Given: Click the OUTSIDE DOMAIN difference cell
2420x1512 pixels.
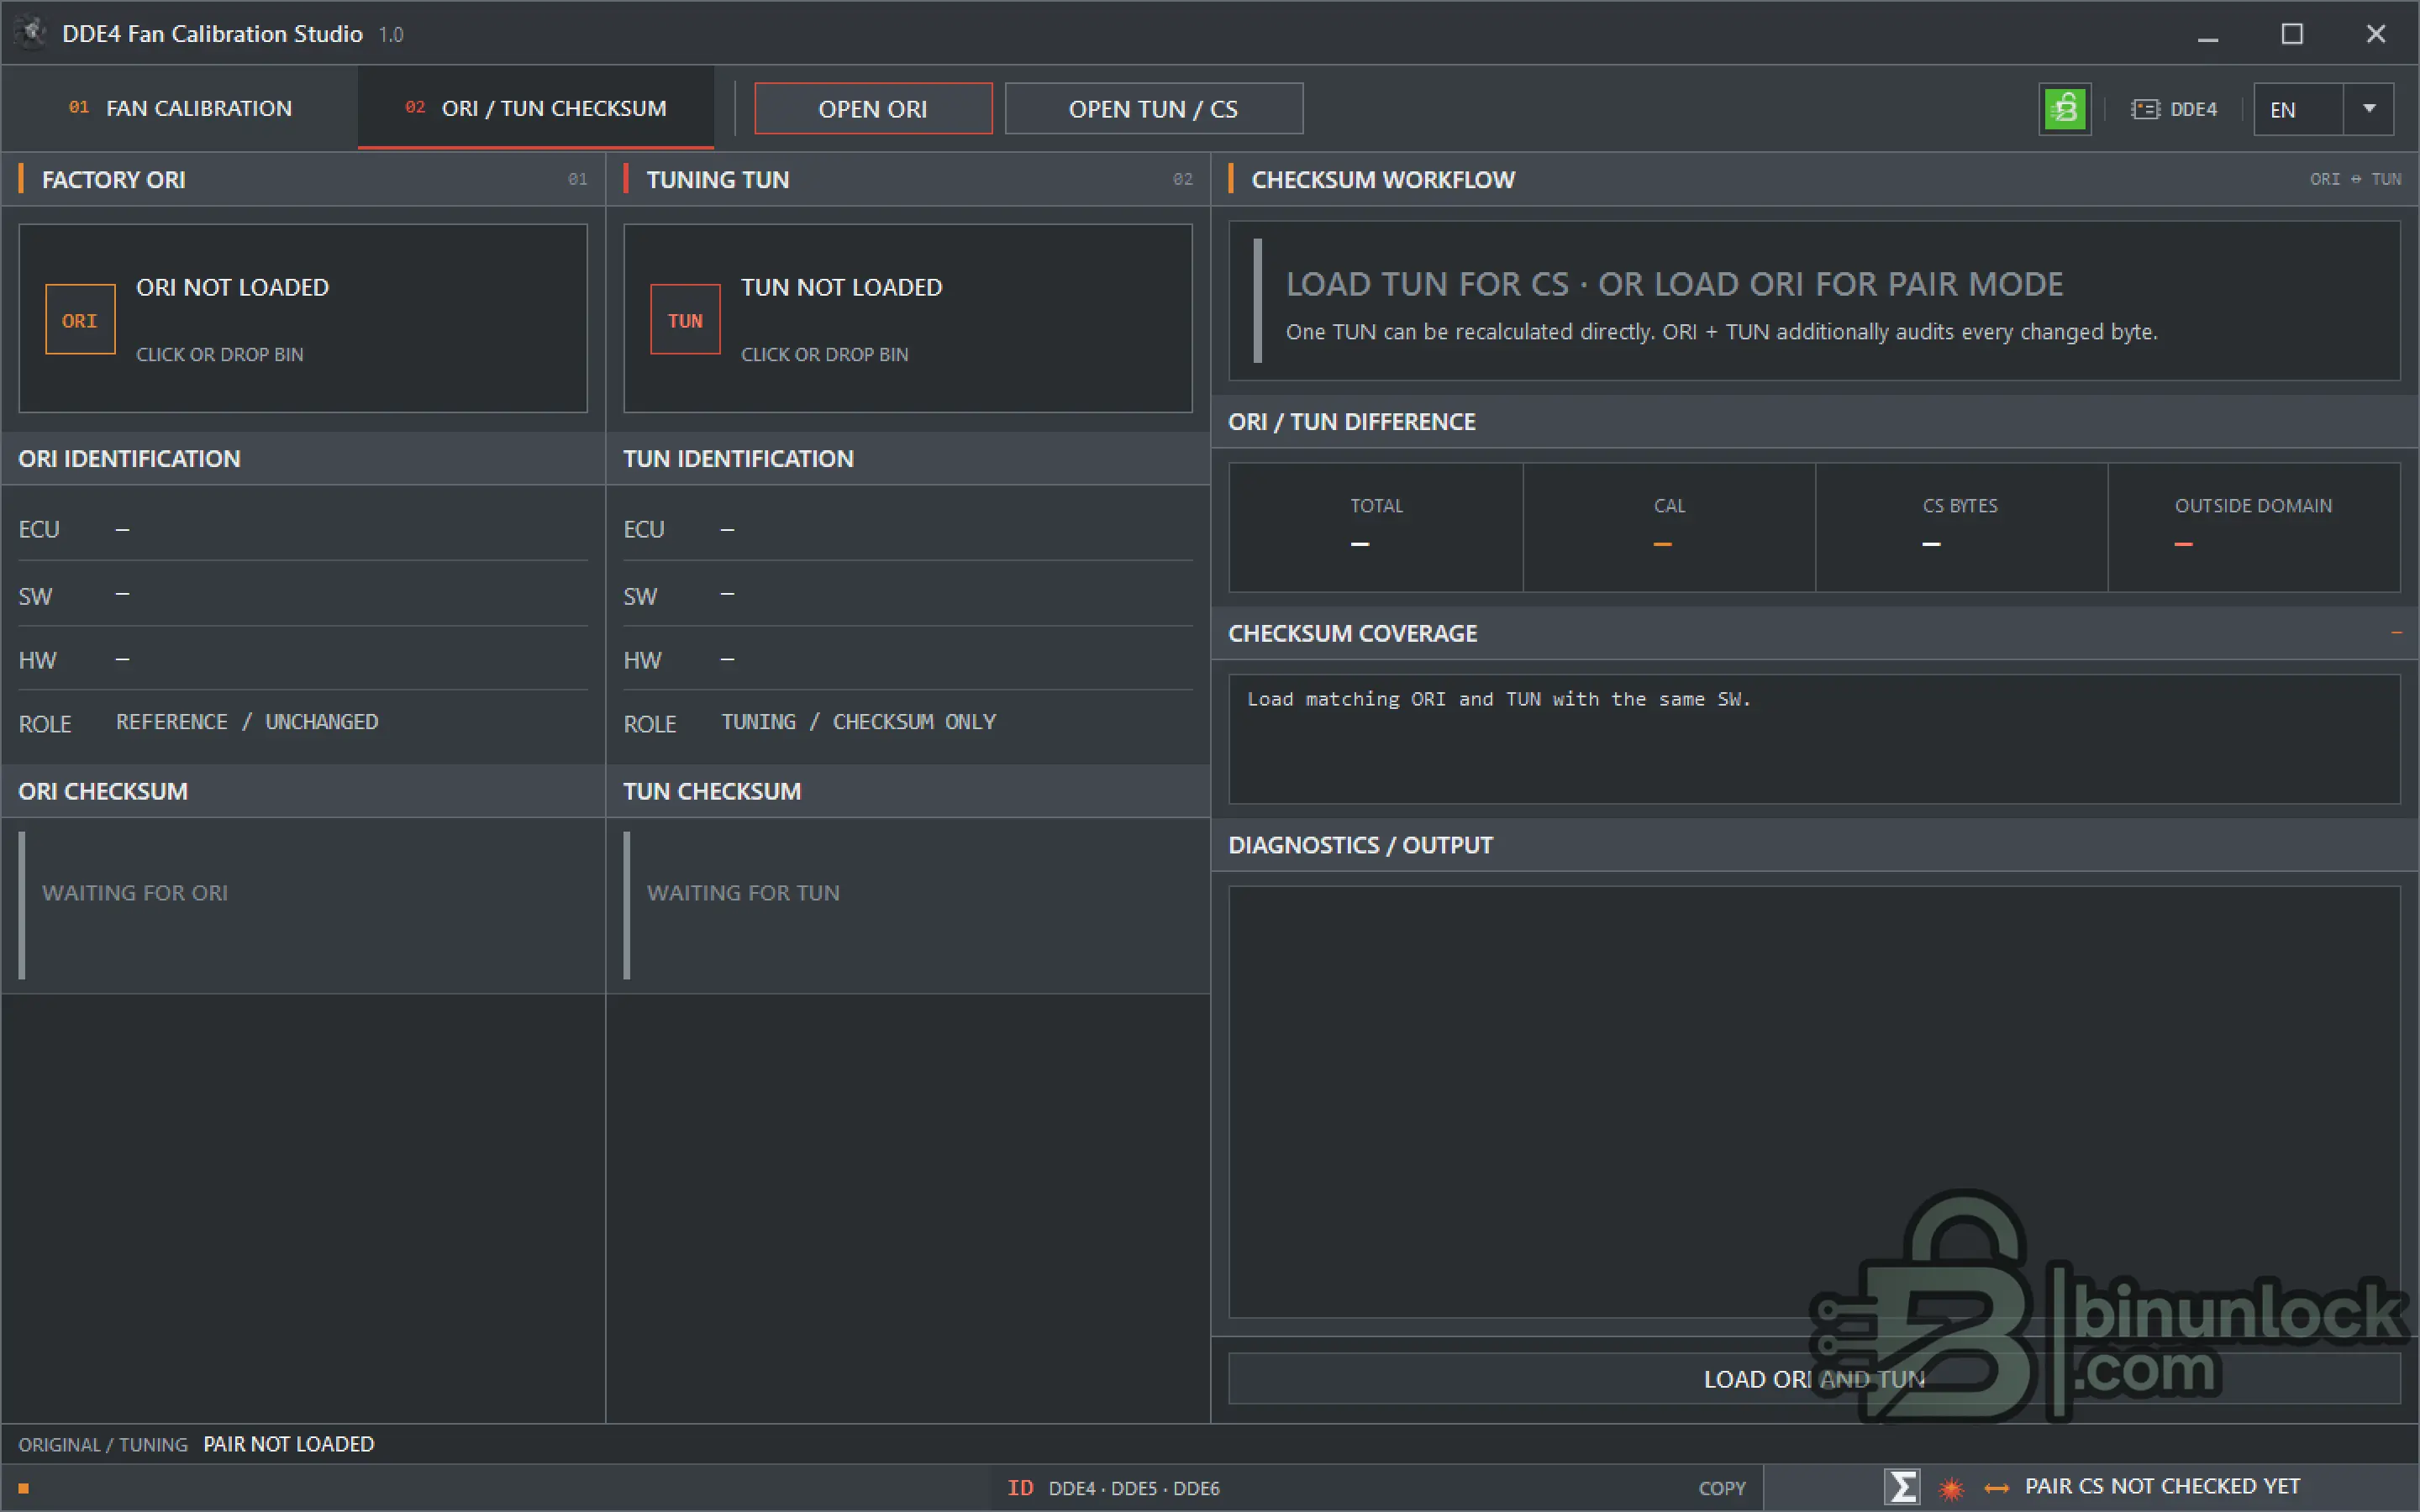Looking at the screenshot, I should point(2254,527).
